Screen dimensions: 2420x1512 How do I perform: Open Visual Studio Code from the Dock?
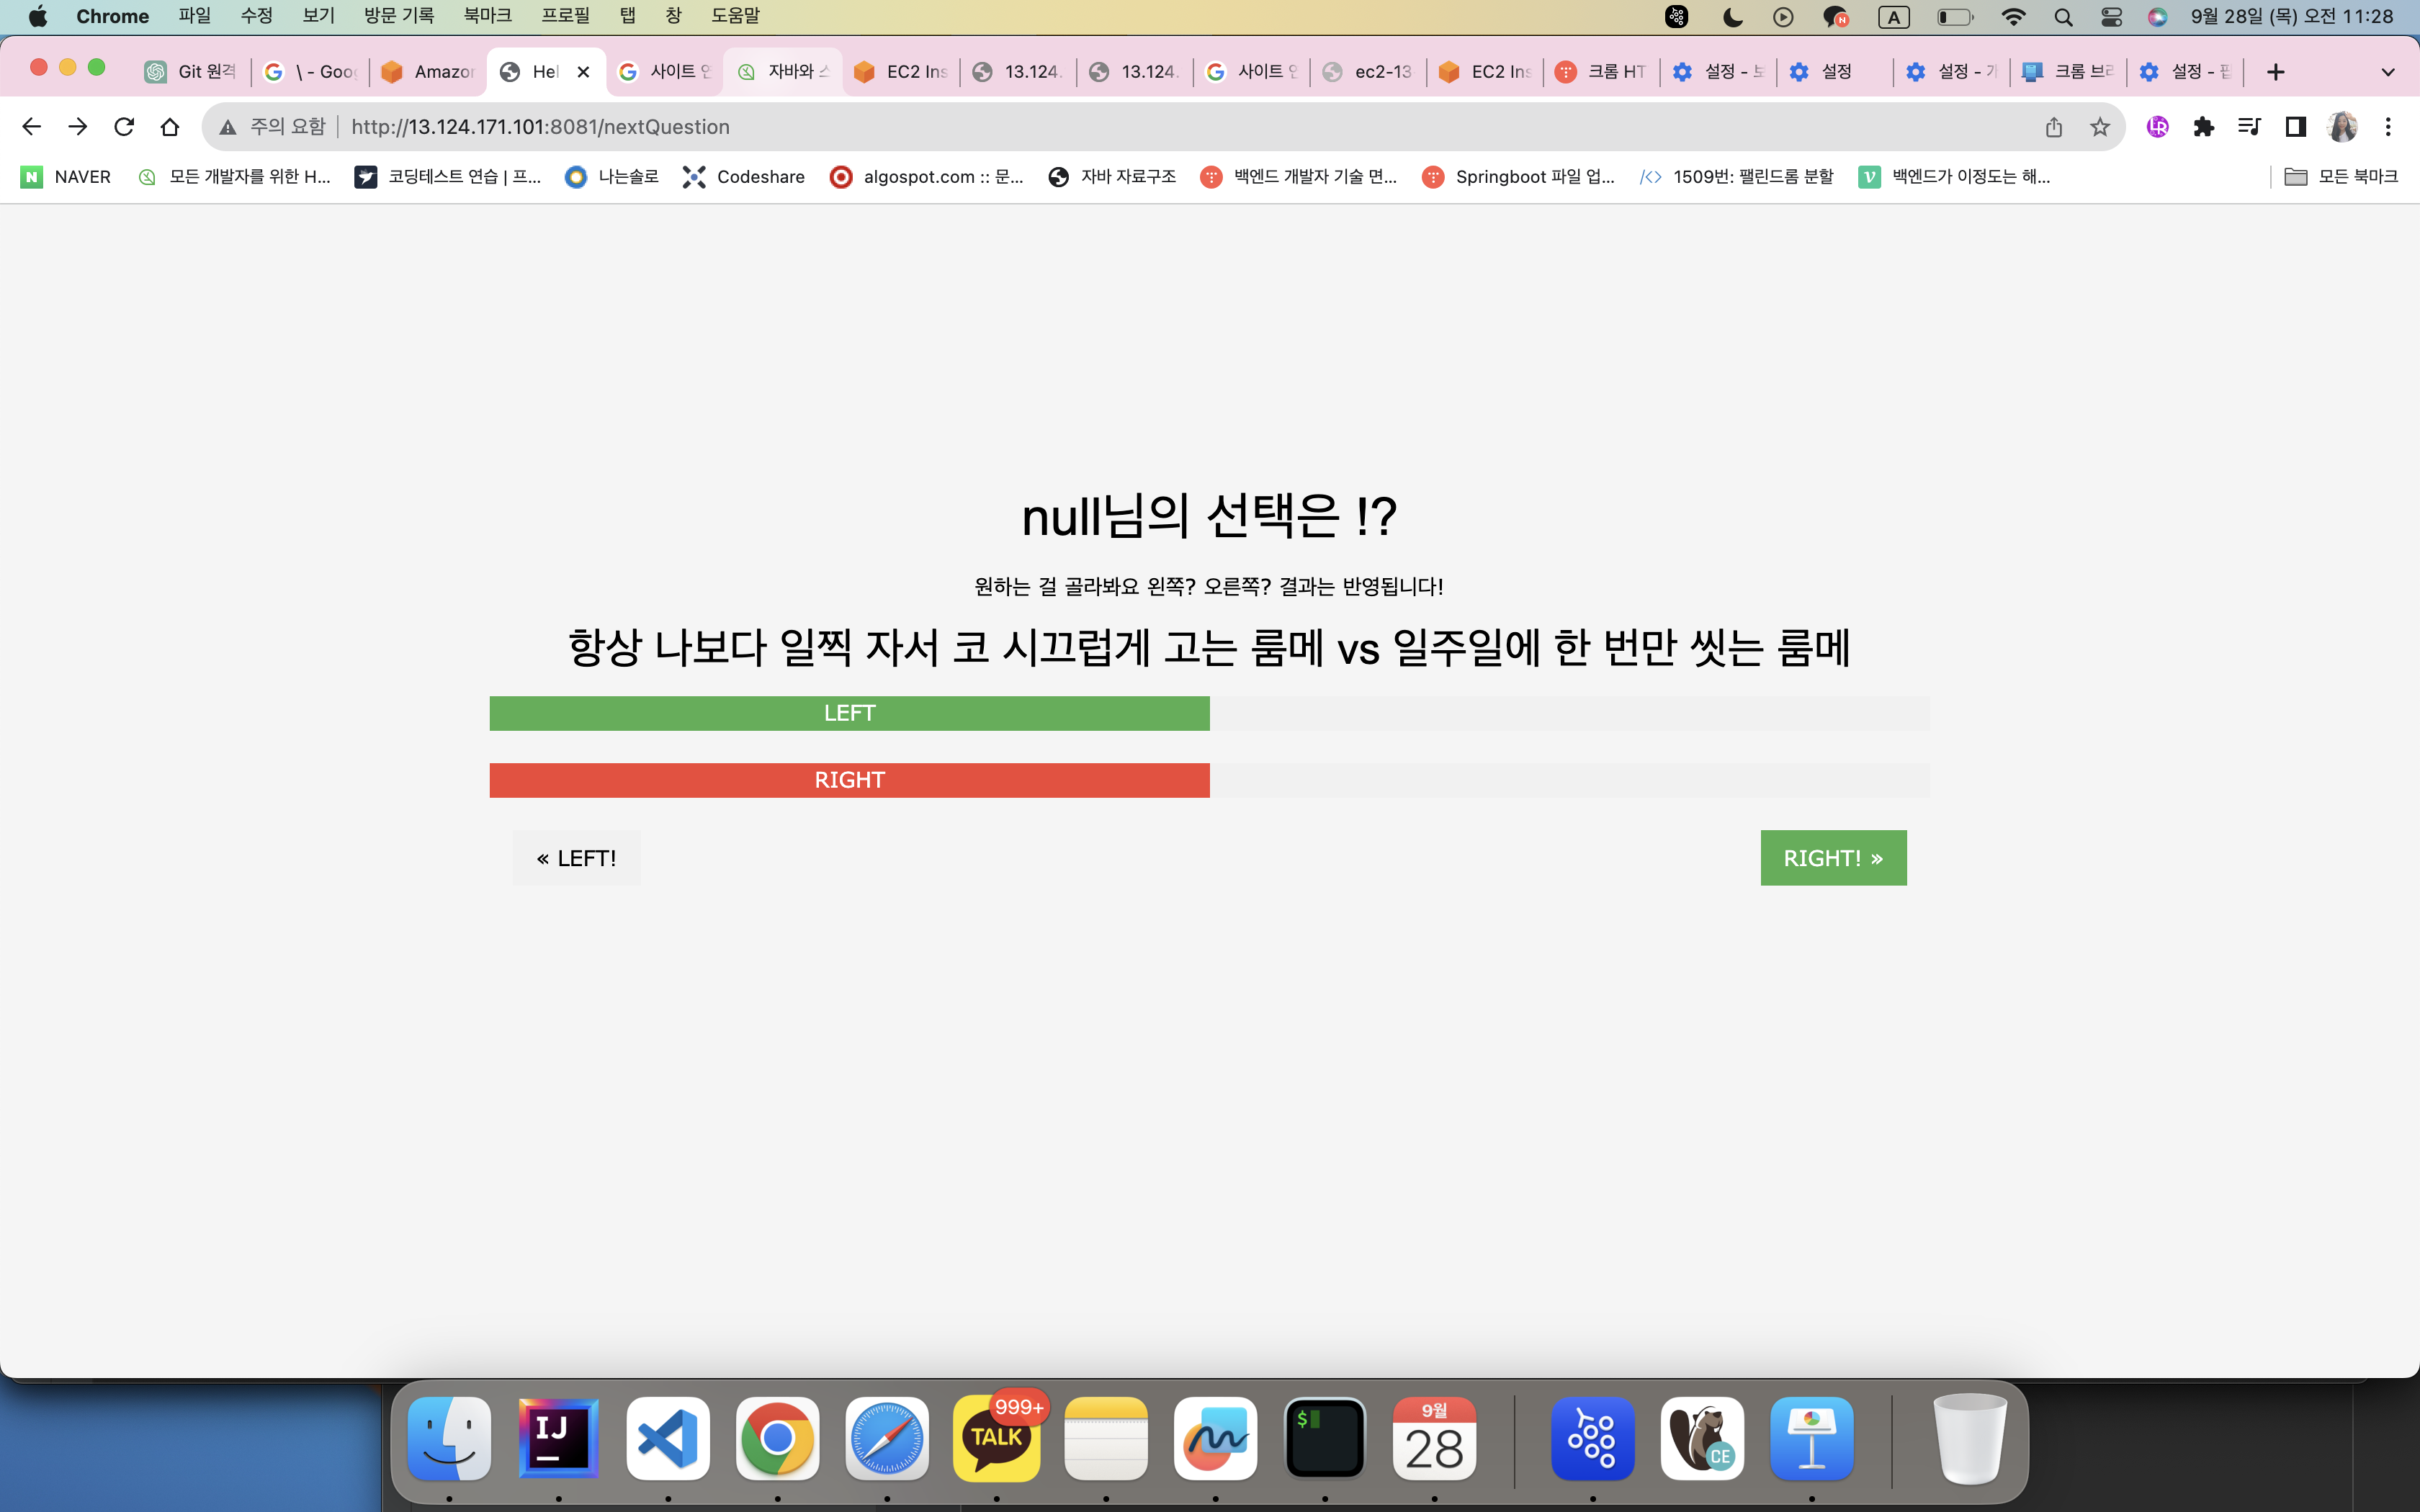click(668, 1438)
